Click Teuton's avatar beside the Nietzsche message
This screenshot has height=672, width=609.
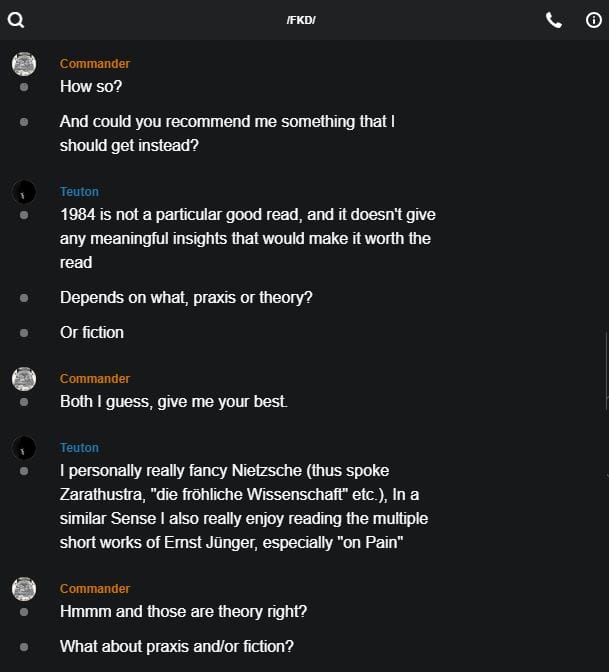(24, 448)
